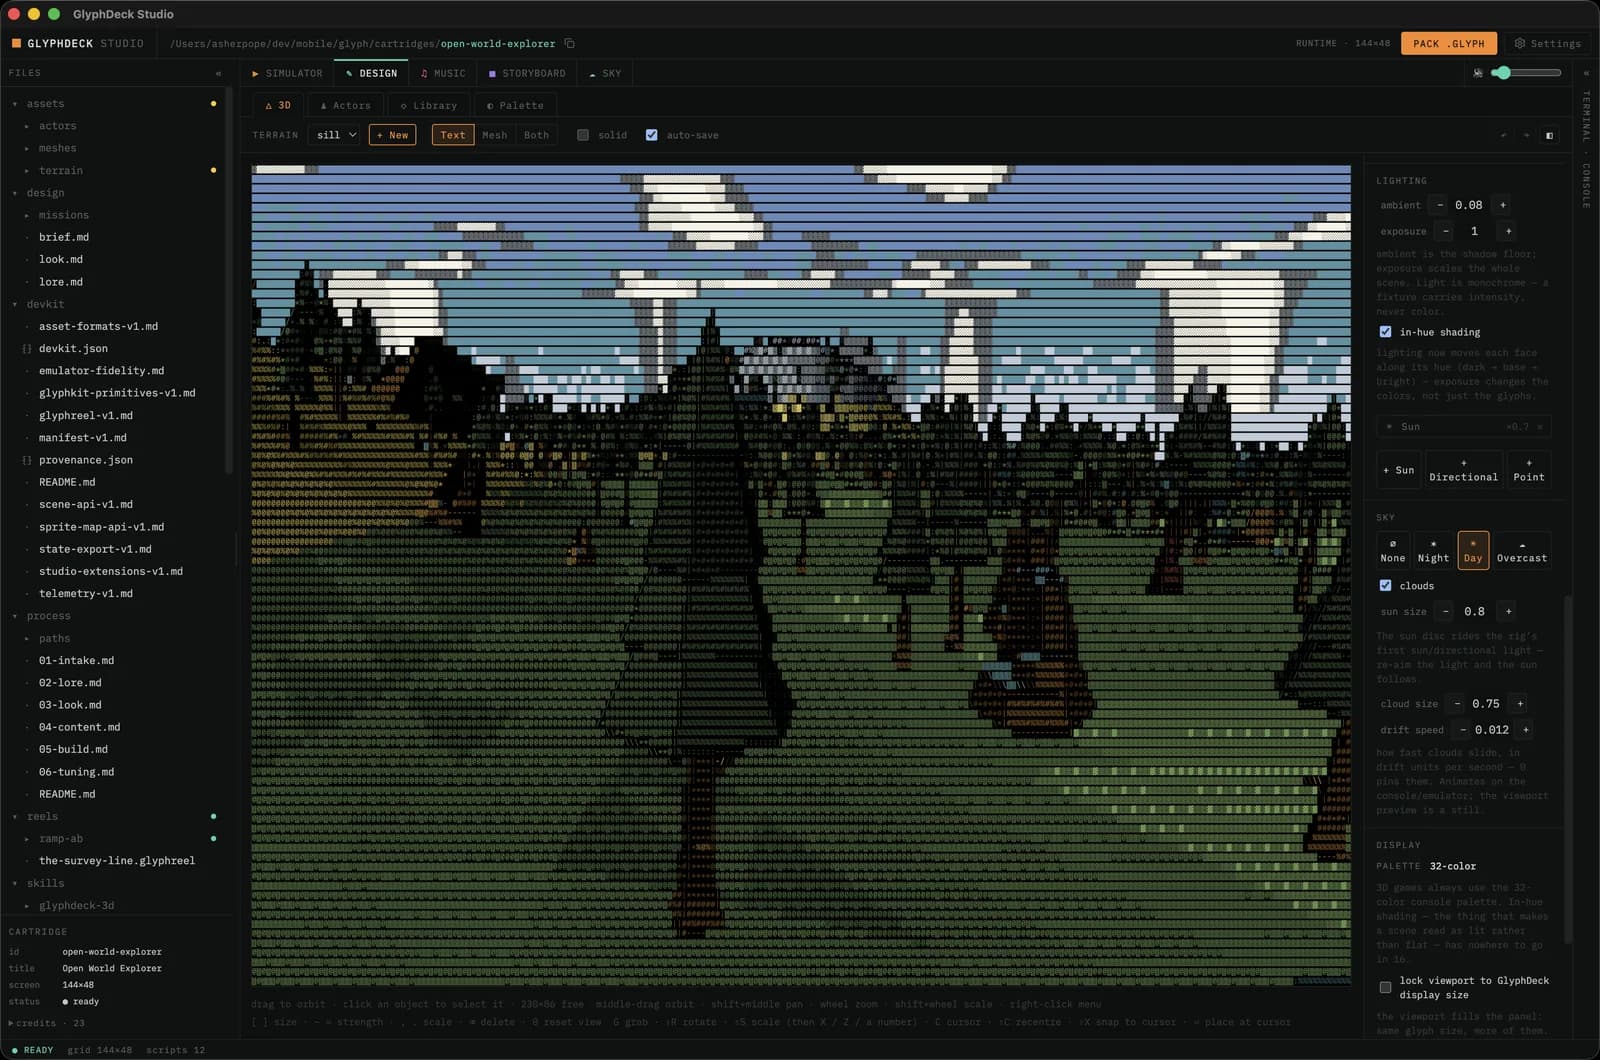Click the undo arrow icon

(1503, 135)
